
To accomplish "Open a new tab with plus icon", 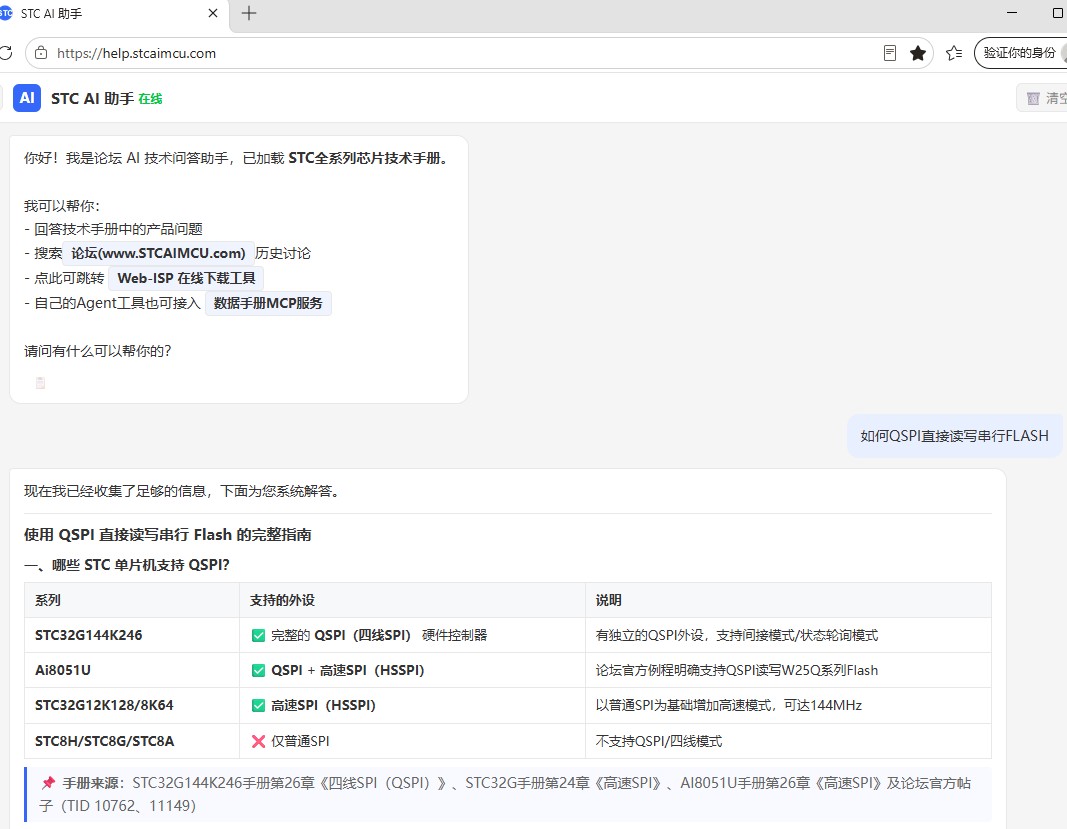I will pos(249,13).
